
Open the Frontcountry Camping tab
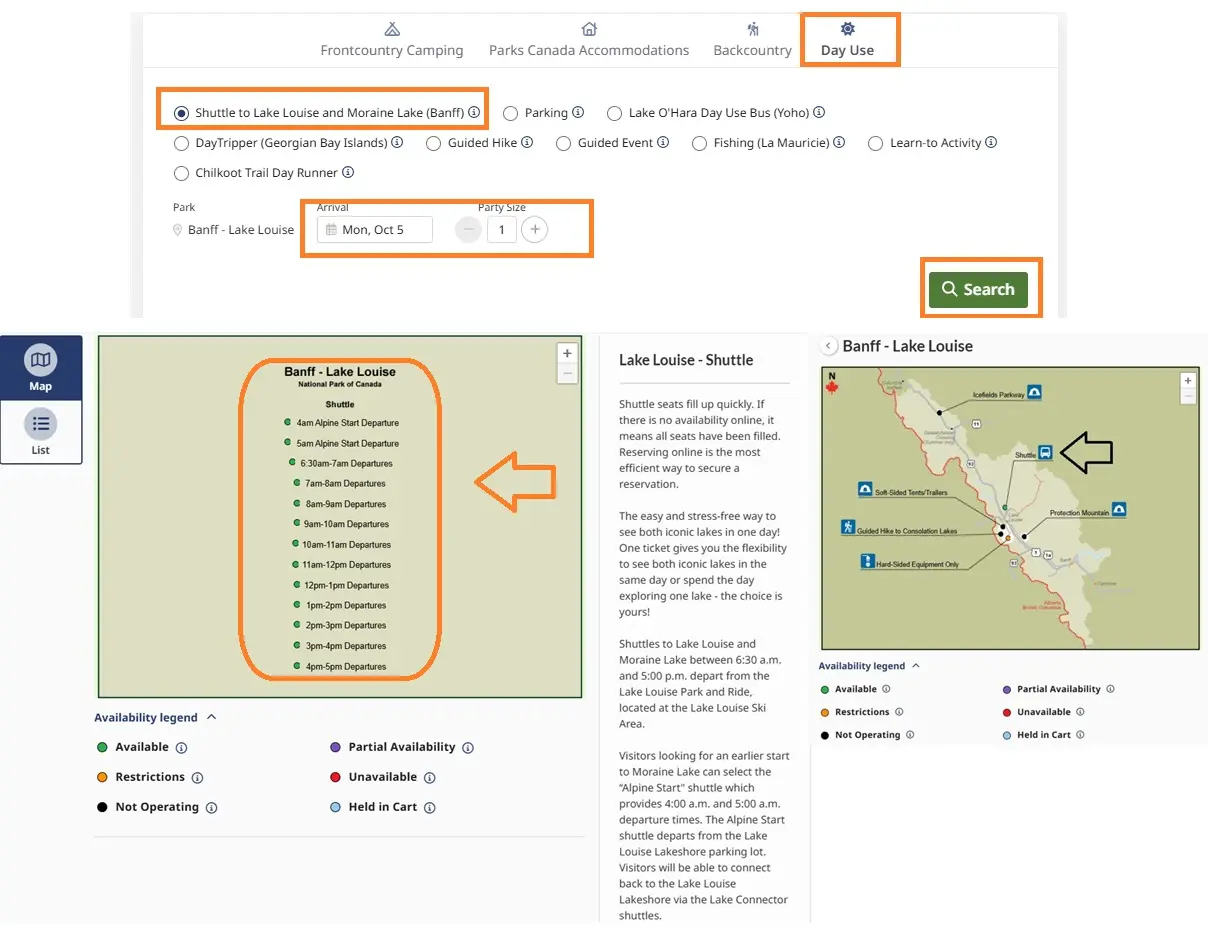coord(392,40)
